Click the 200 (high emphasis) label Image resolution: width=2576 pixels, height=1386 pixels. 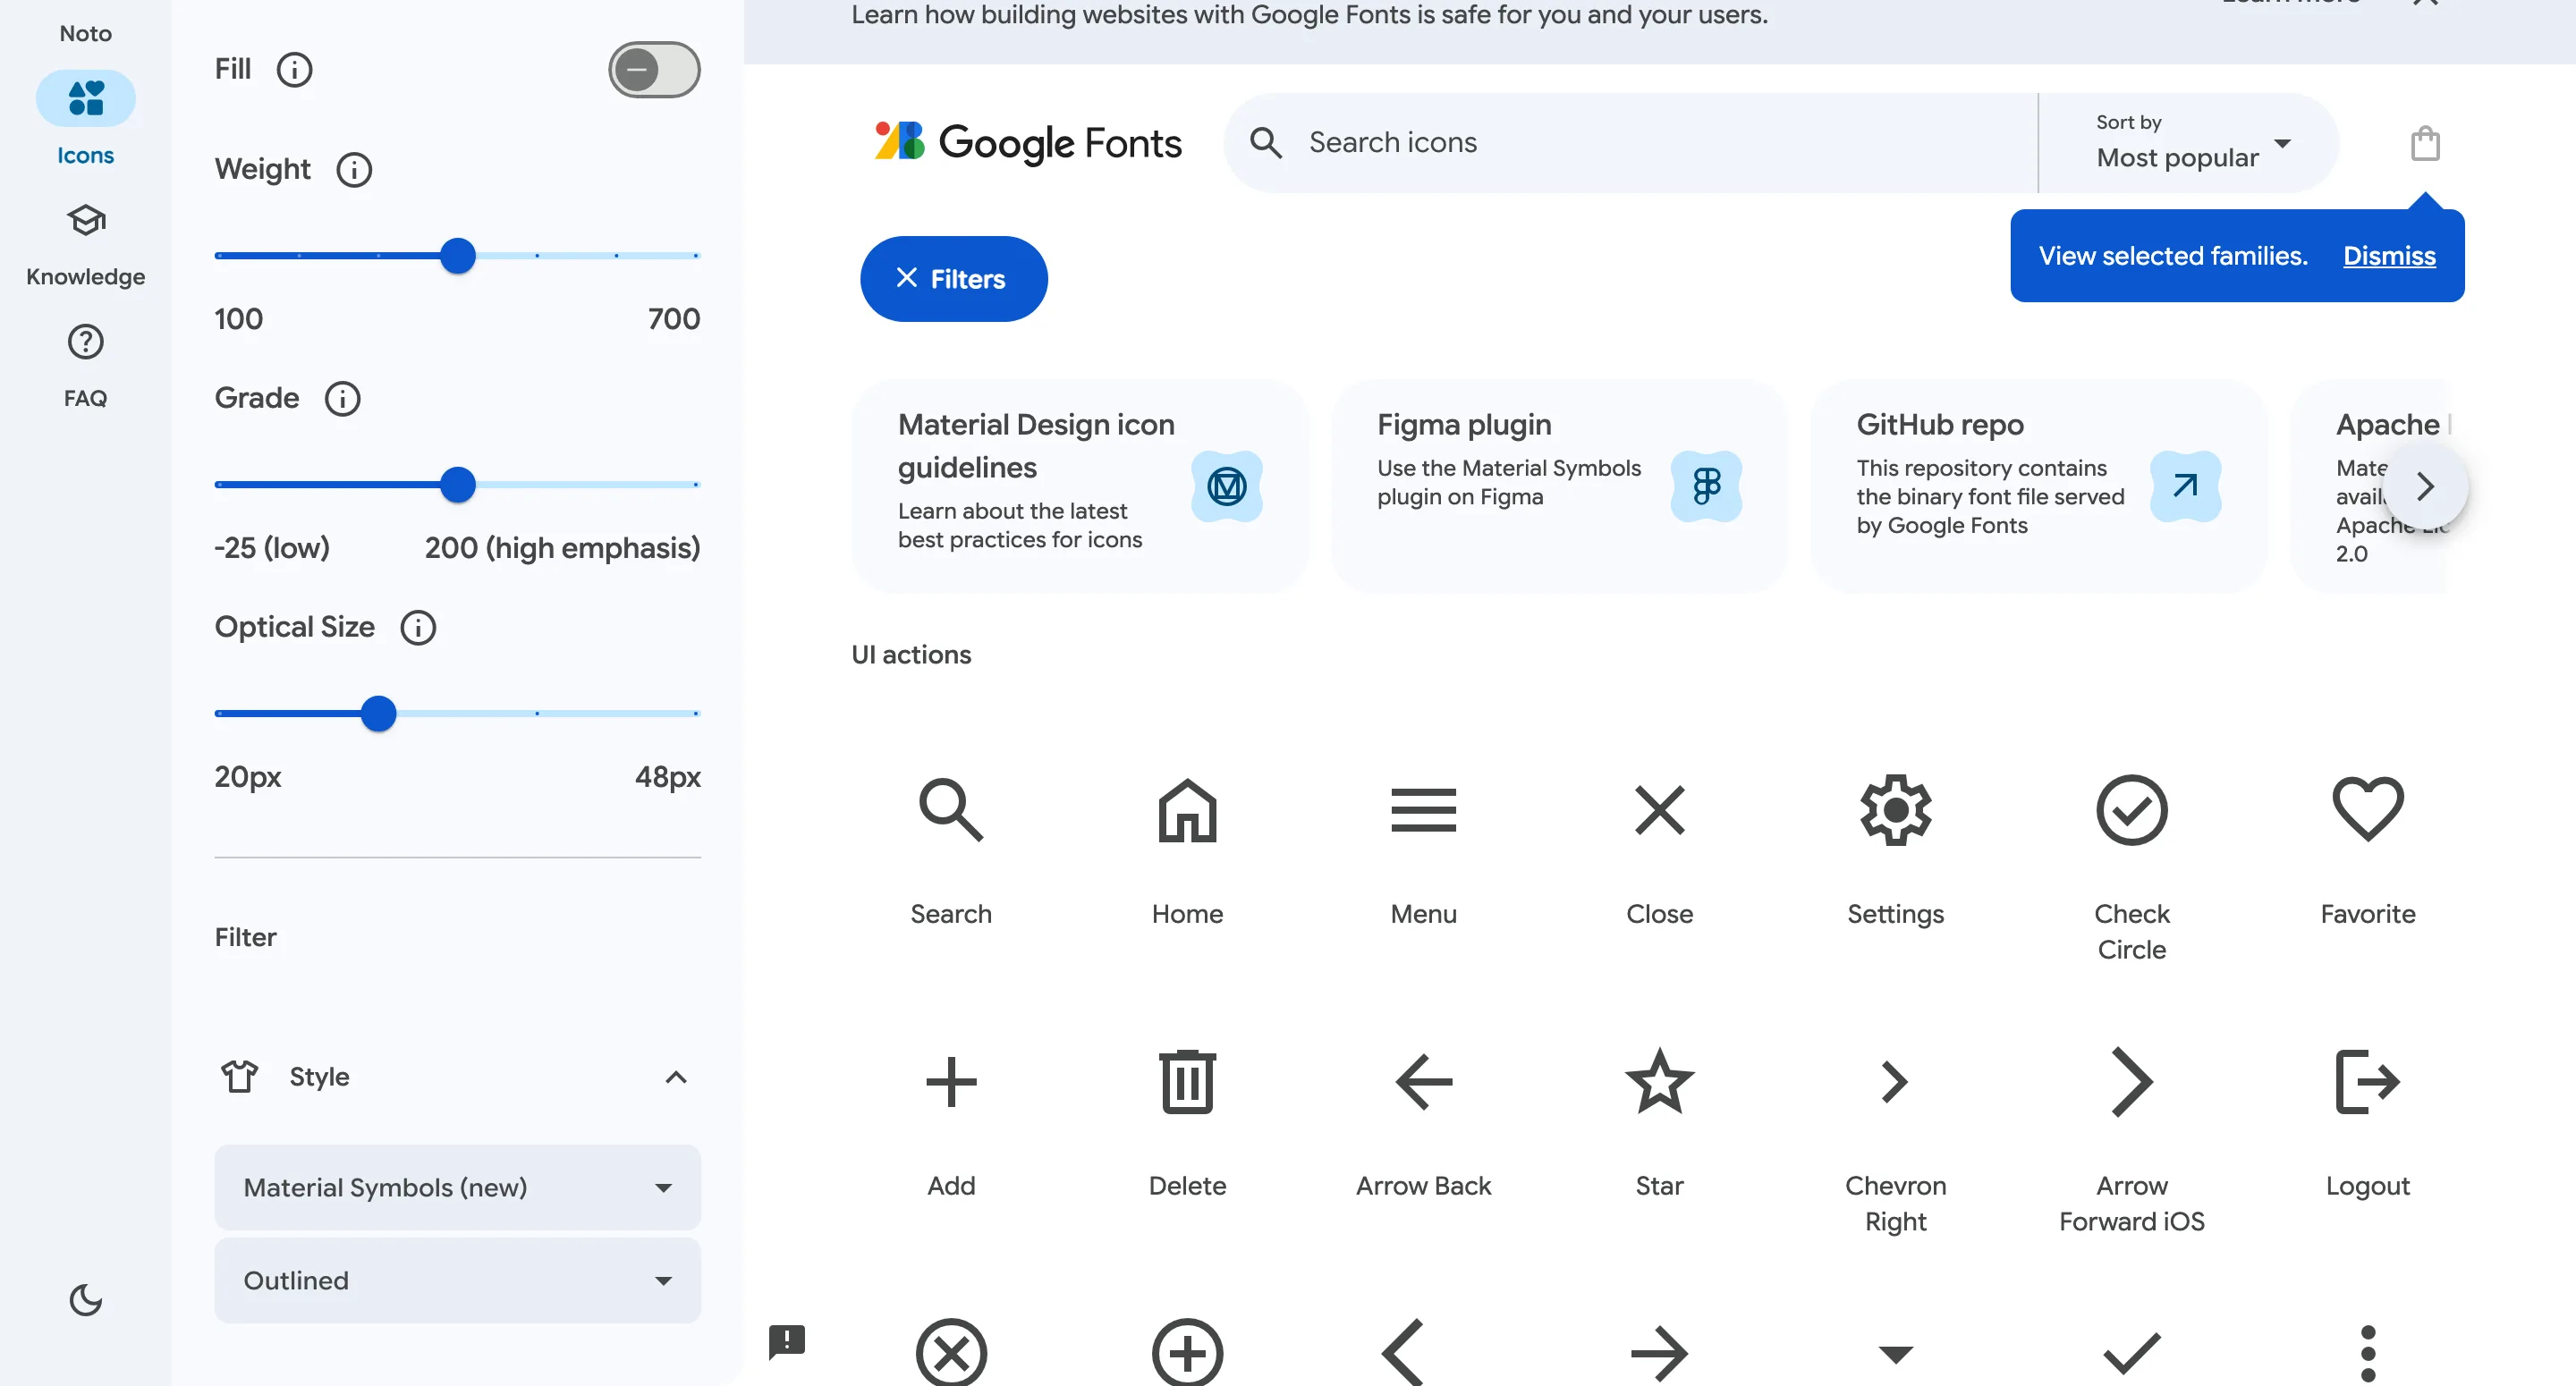point(562,547)
